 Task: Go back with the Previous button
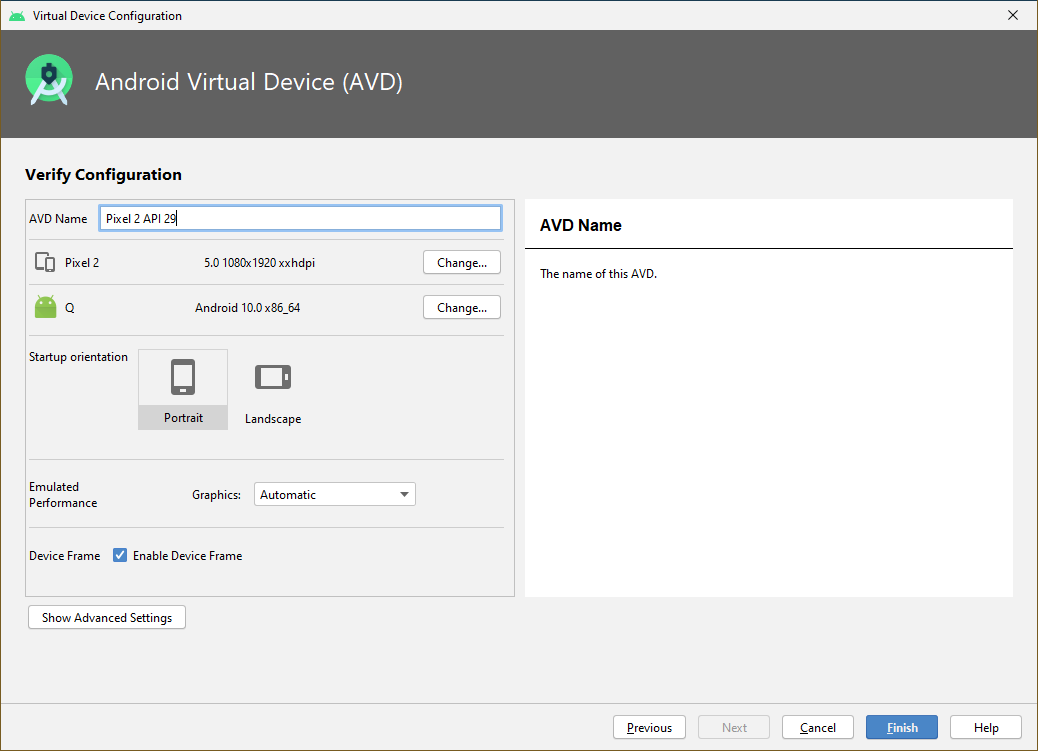coord(649,727)
